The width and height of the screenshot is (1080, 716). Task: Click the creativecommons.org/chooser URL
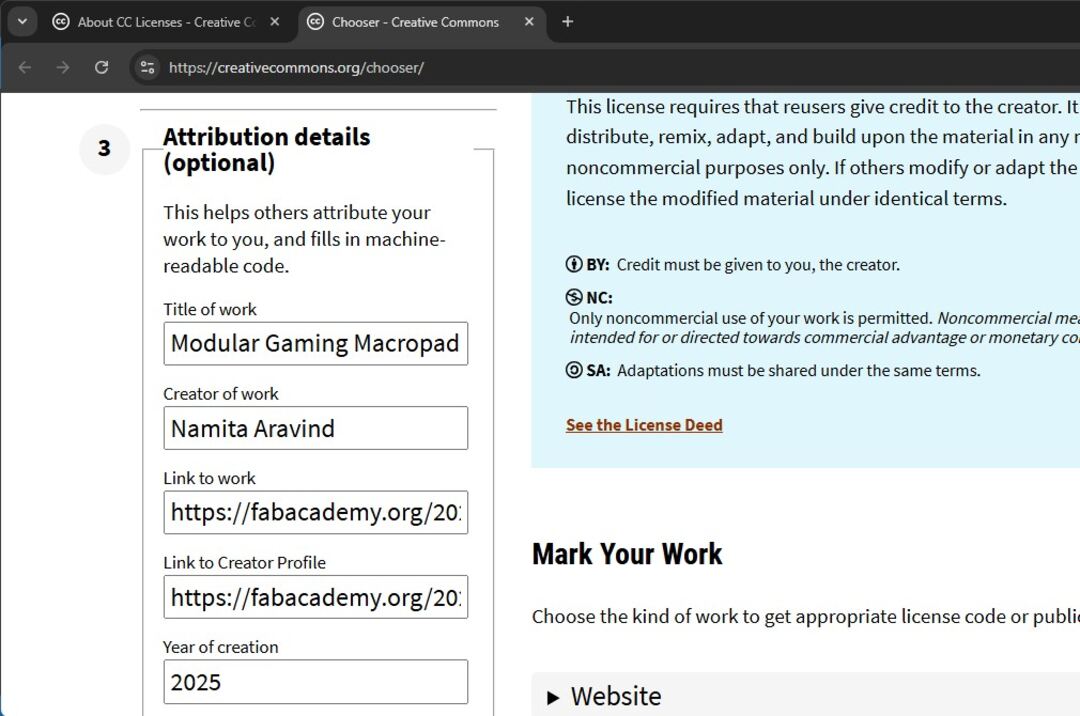point(296,67)
